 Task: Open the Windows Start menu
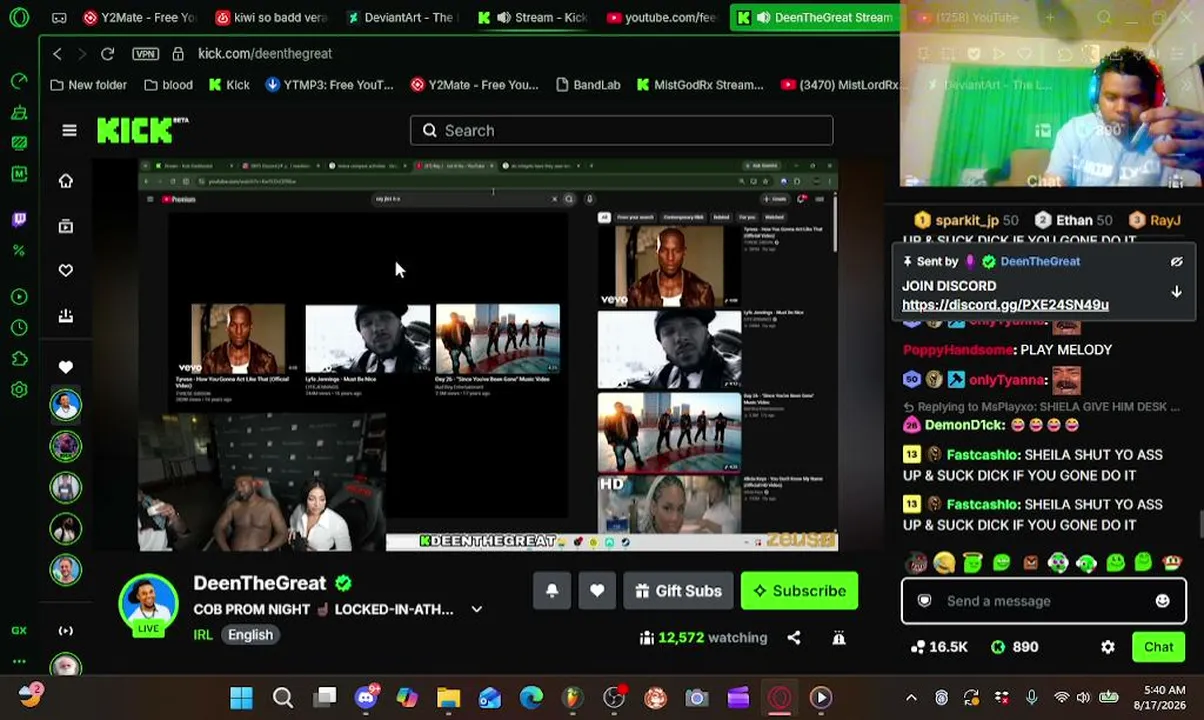click(x=241, y=698)
